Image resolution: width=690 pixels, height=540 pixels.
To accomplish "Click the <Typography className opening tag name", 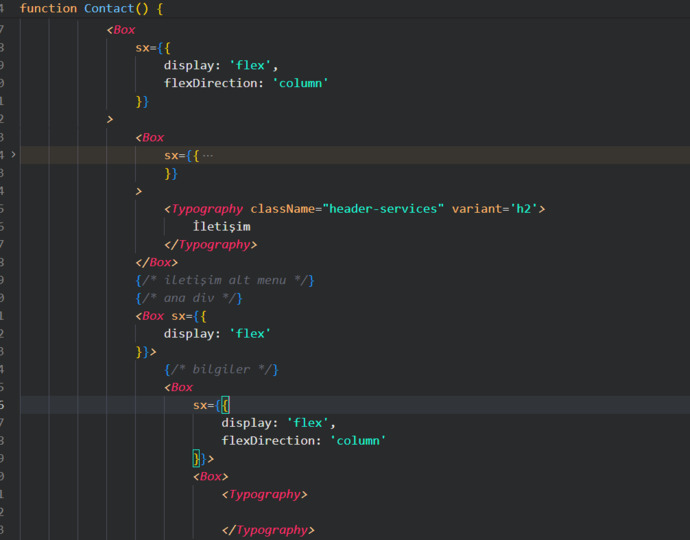I will [x=207, y=209].
